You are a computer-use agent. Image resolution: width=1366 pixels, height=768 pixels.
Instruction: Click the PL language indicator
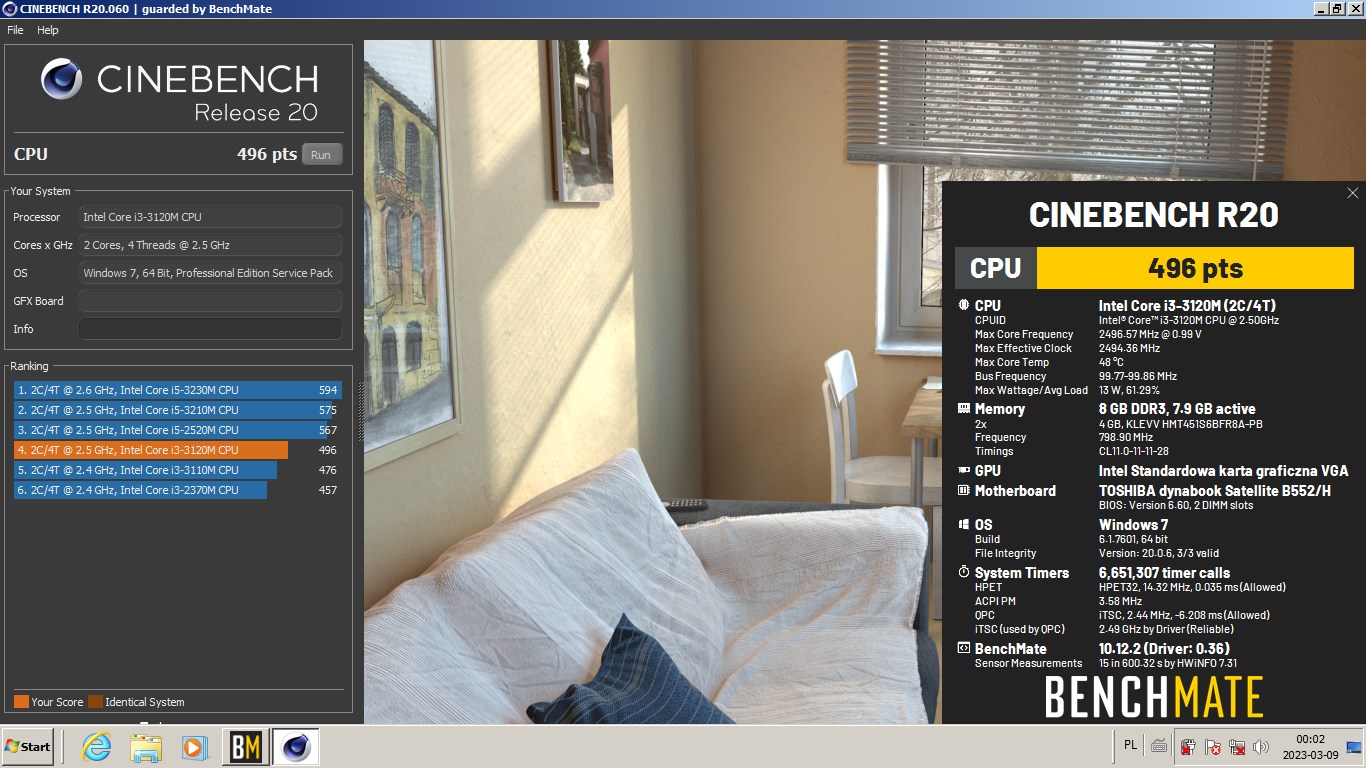pyautogui.click(x=1131, y=745)
